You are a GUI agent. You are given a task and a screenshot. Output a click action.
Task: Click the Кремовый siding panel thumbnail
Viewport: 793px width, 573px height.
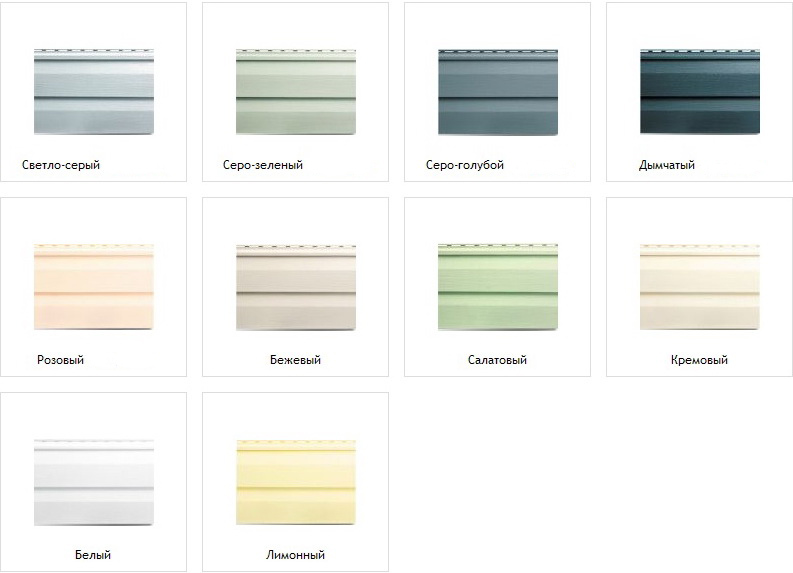[699, 286]
